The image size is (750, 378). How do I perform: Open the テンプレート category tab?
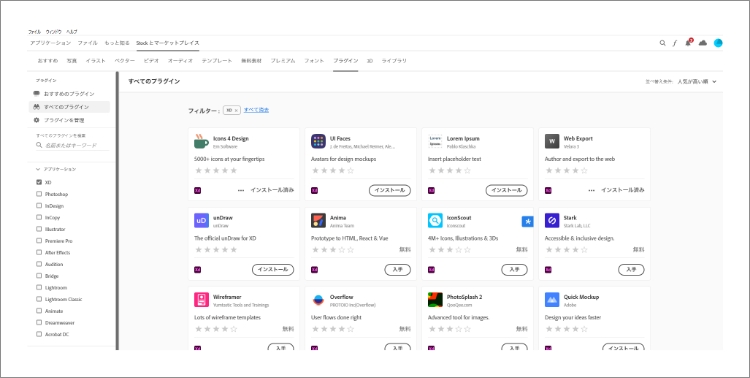(217, 61)
